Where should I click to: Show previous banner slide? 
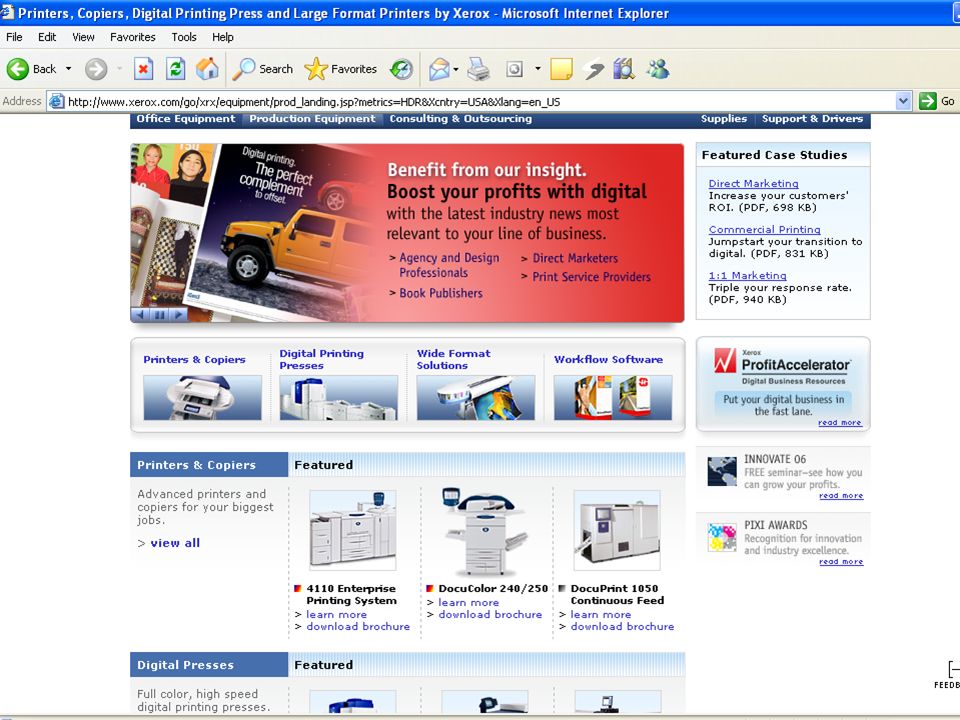[x=141, y=315]
